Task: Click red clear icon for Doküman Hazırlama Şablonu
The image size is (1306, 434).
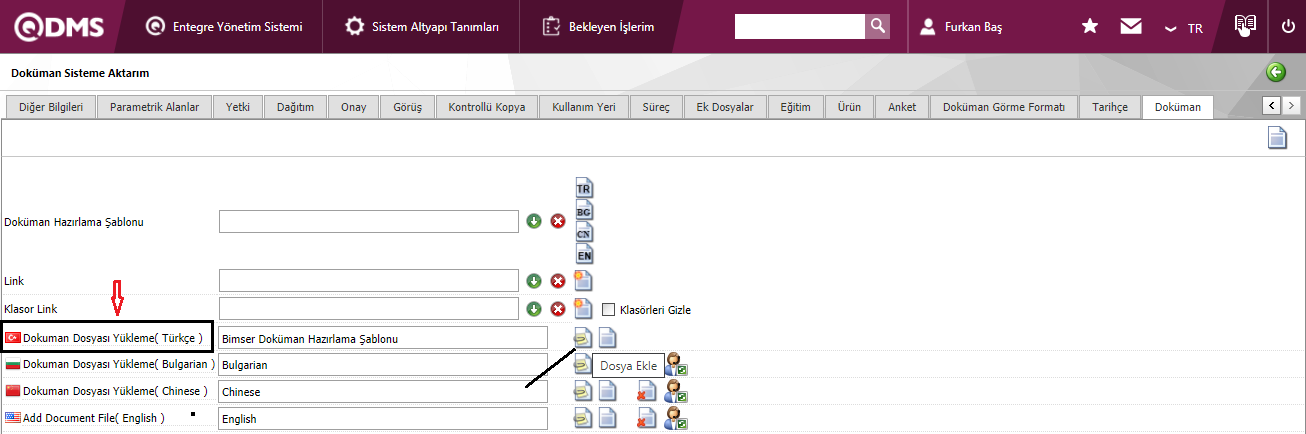Action: pyautogui.click(x=558, y=221)
